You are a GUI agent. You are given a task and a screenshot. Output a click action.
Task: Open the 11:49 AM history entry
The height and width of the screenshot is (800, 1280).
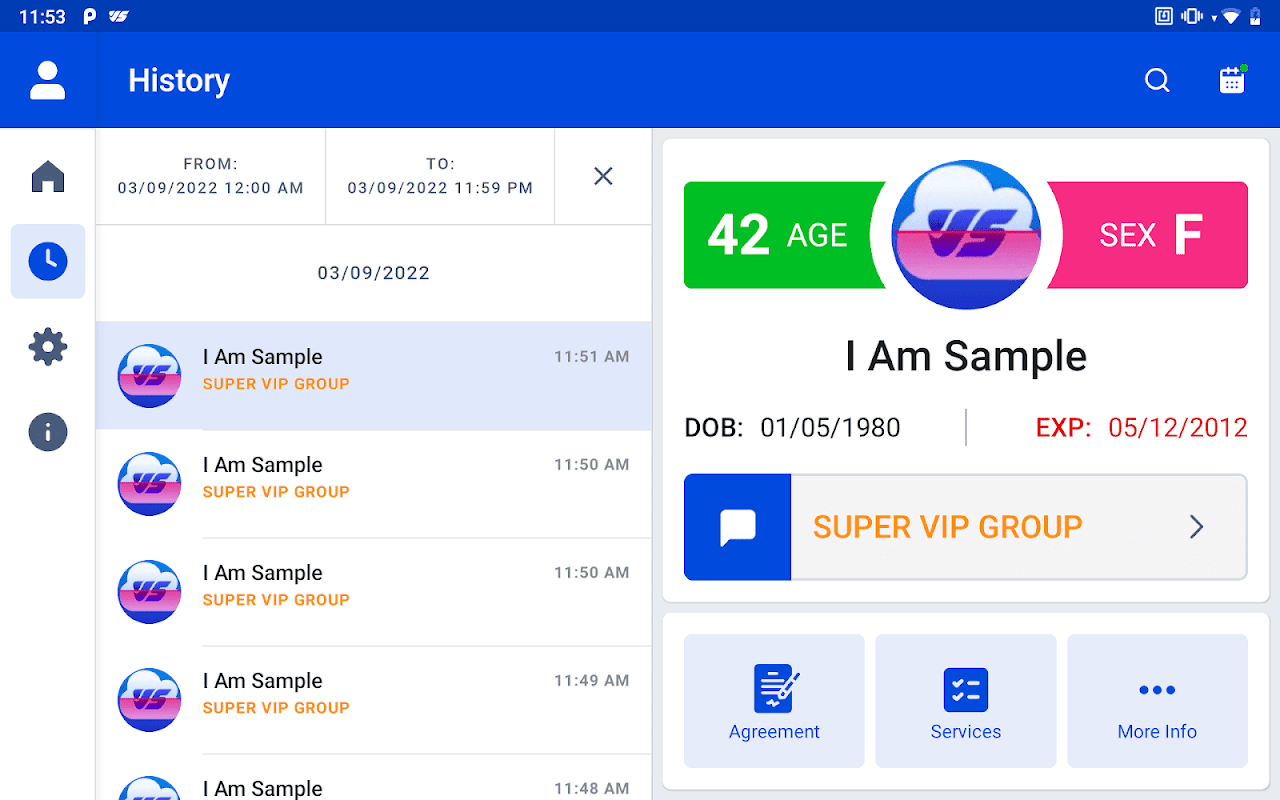374,700
